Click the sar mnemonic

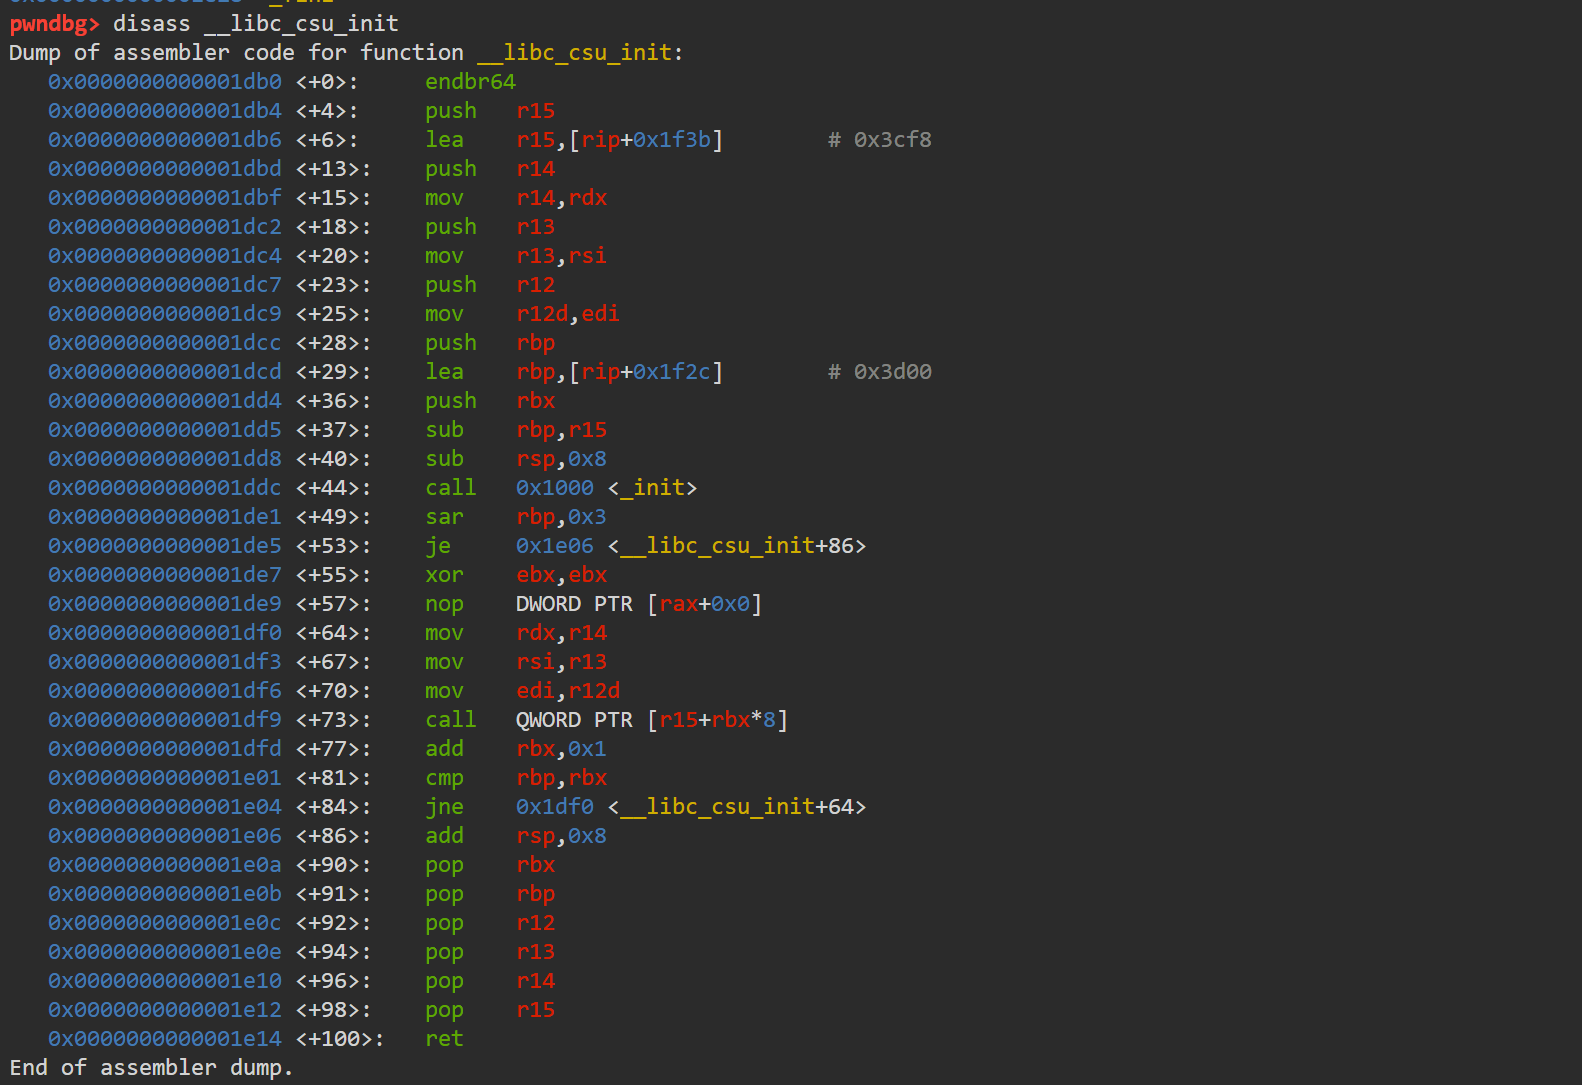coord(444,516)
